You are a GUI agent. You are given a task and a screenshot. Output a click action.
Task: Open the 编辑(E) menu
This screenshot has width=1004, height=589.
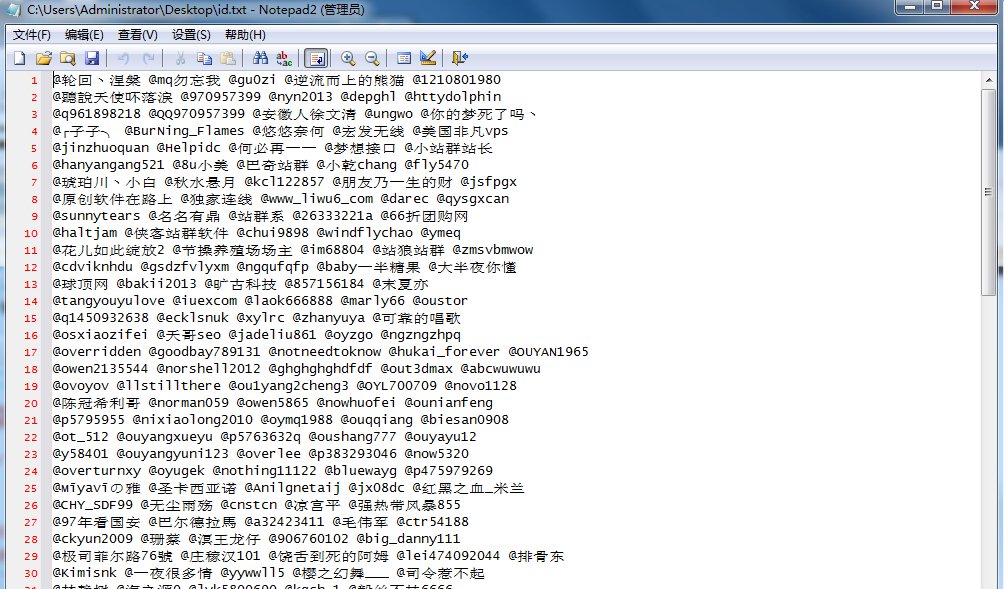[85, 35]
